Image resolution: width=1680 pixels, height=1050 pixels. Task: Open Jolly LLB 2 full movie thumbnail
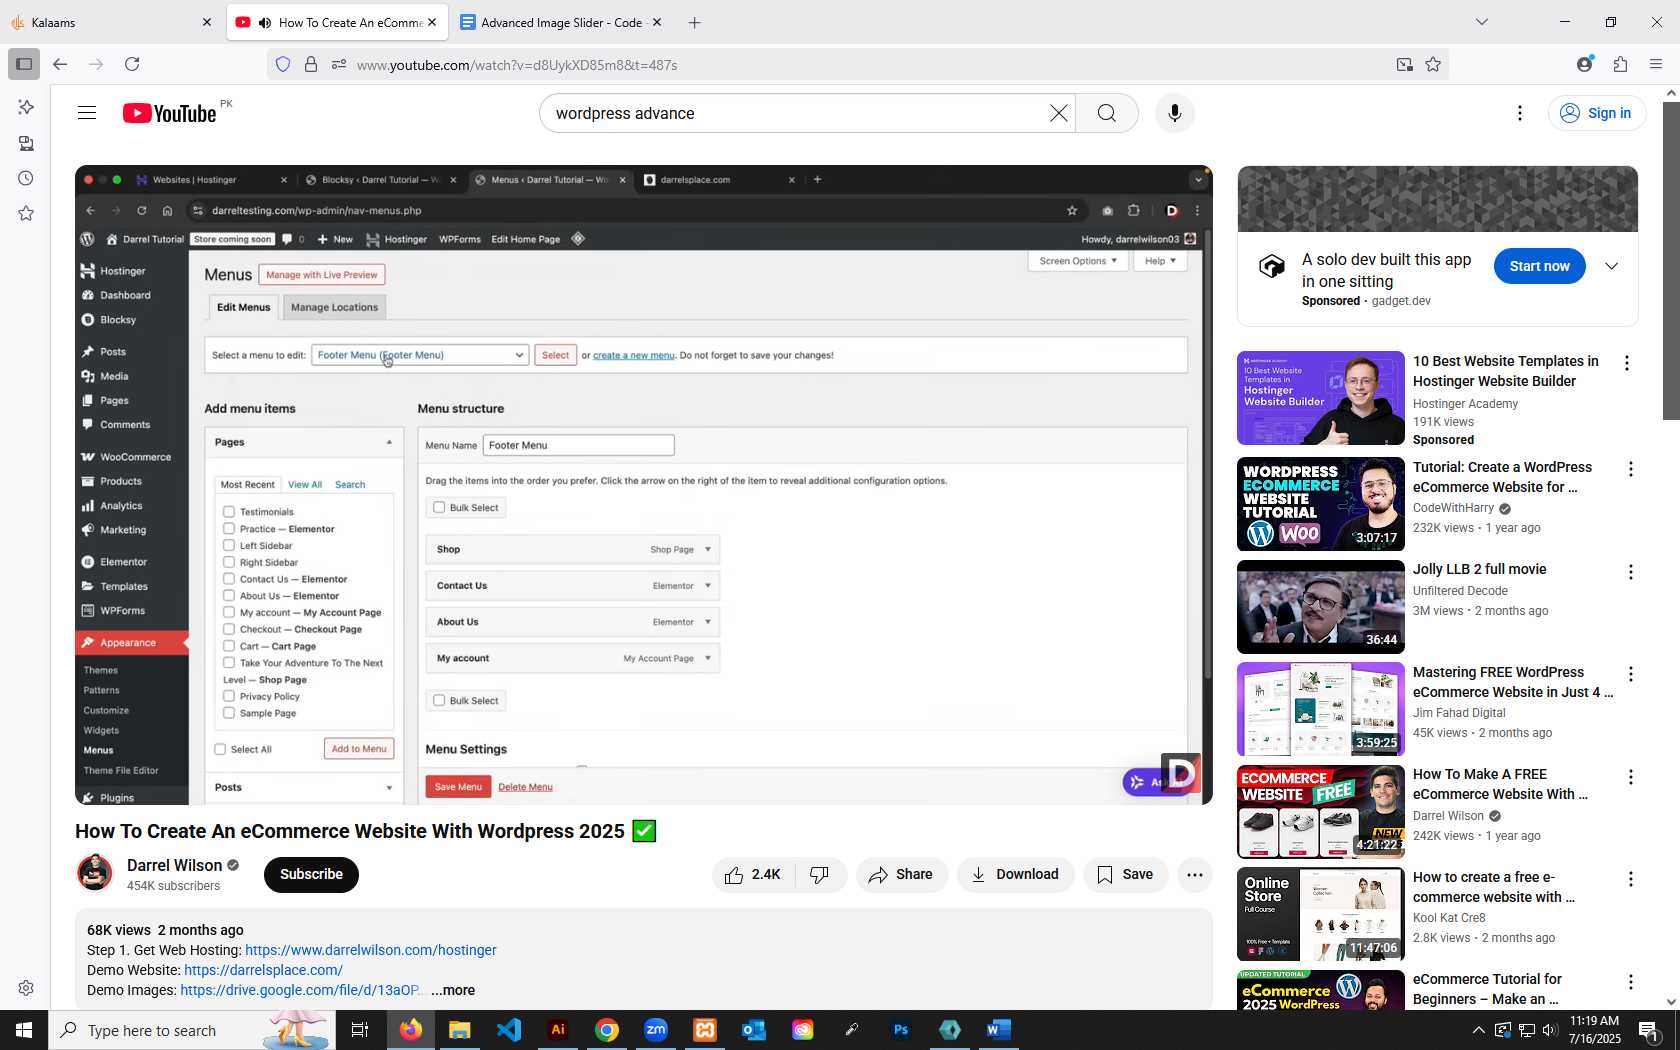coord(1320,607)
